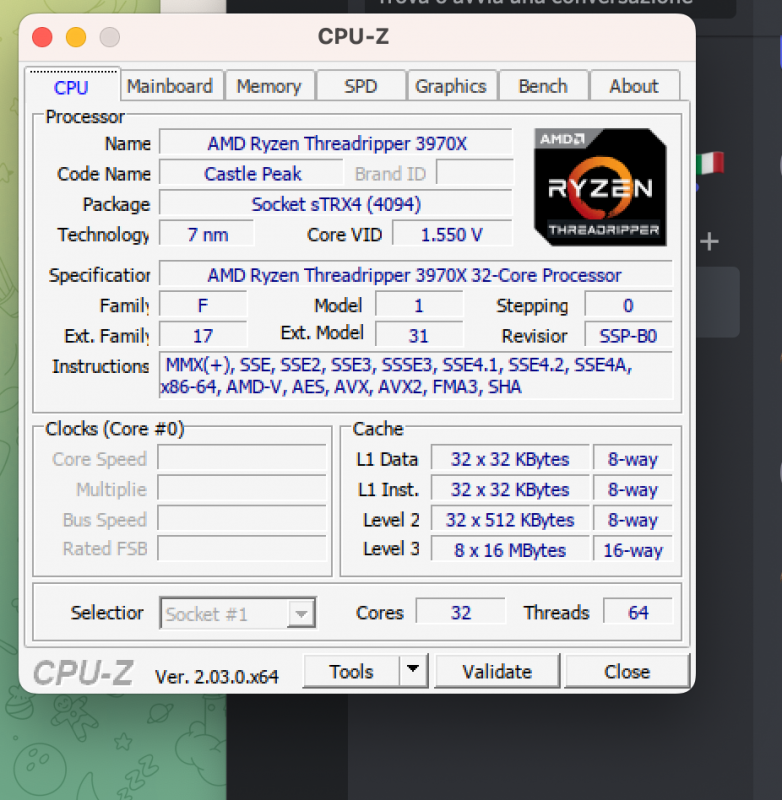The image size is (782, 800).
Task: Click the Name field AMD Ryzen Threadripper 3970X
Action: pos(336,143)
